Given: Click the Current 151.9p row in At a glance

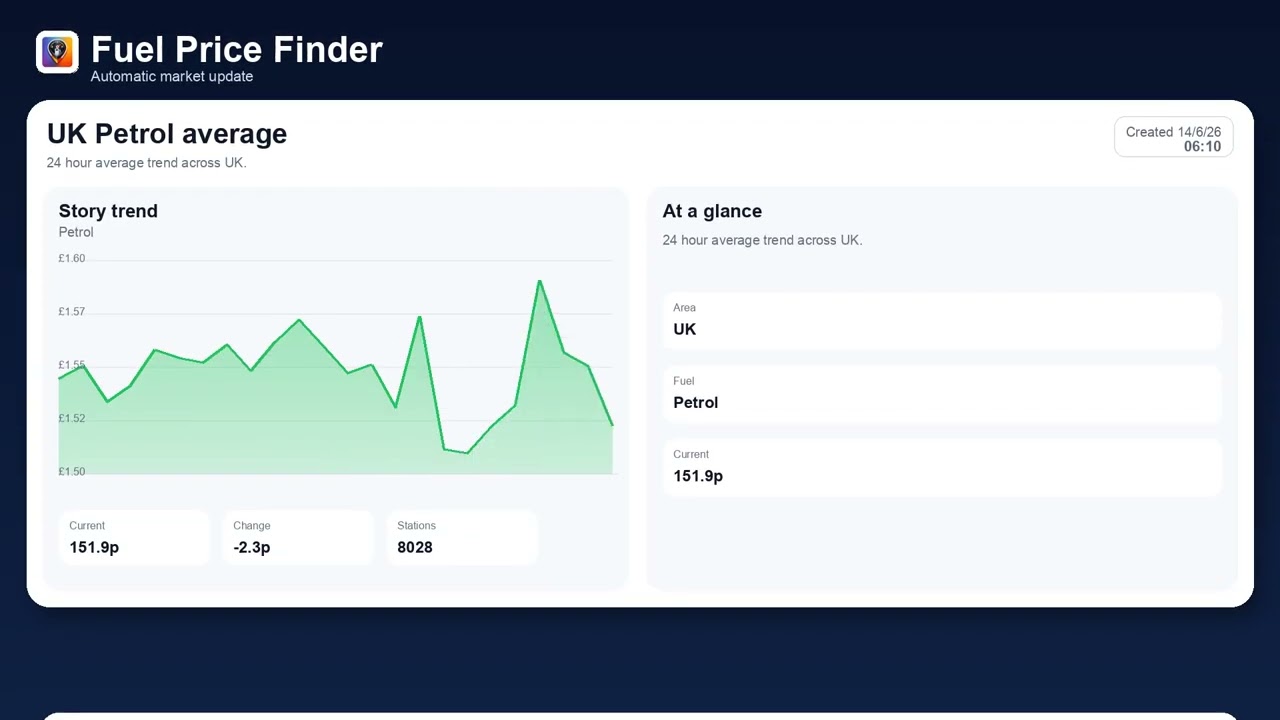Looking at the screenshot, I should (x=942, y=467).
